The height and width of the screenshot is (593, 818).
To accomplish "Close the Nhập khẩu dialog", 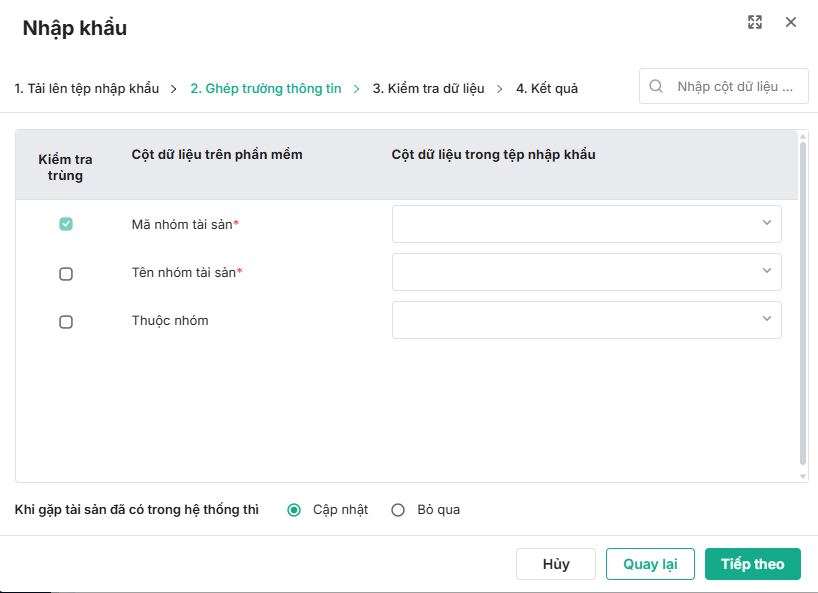I will (791, 22).
